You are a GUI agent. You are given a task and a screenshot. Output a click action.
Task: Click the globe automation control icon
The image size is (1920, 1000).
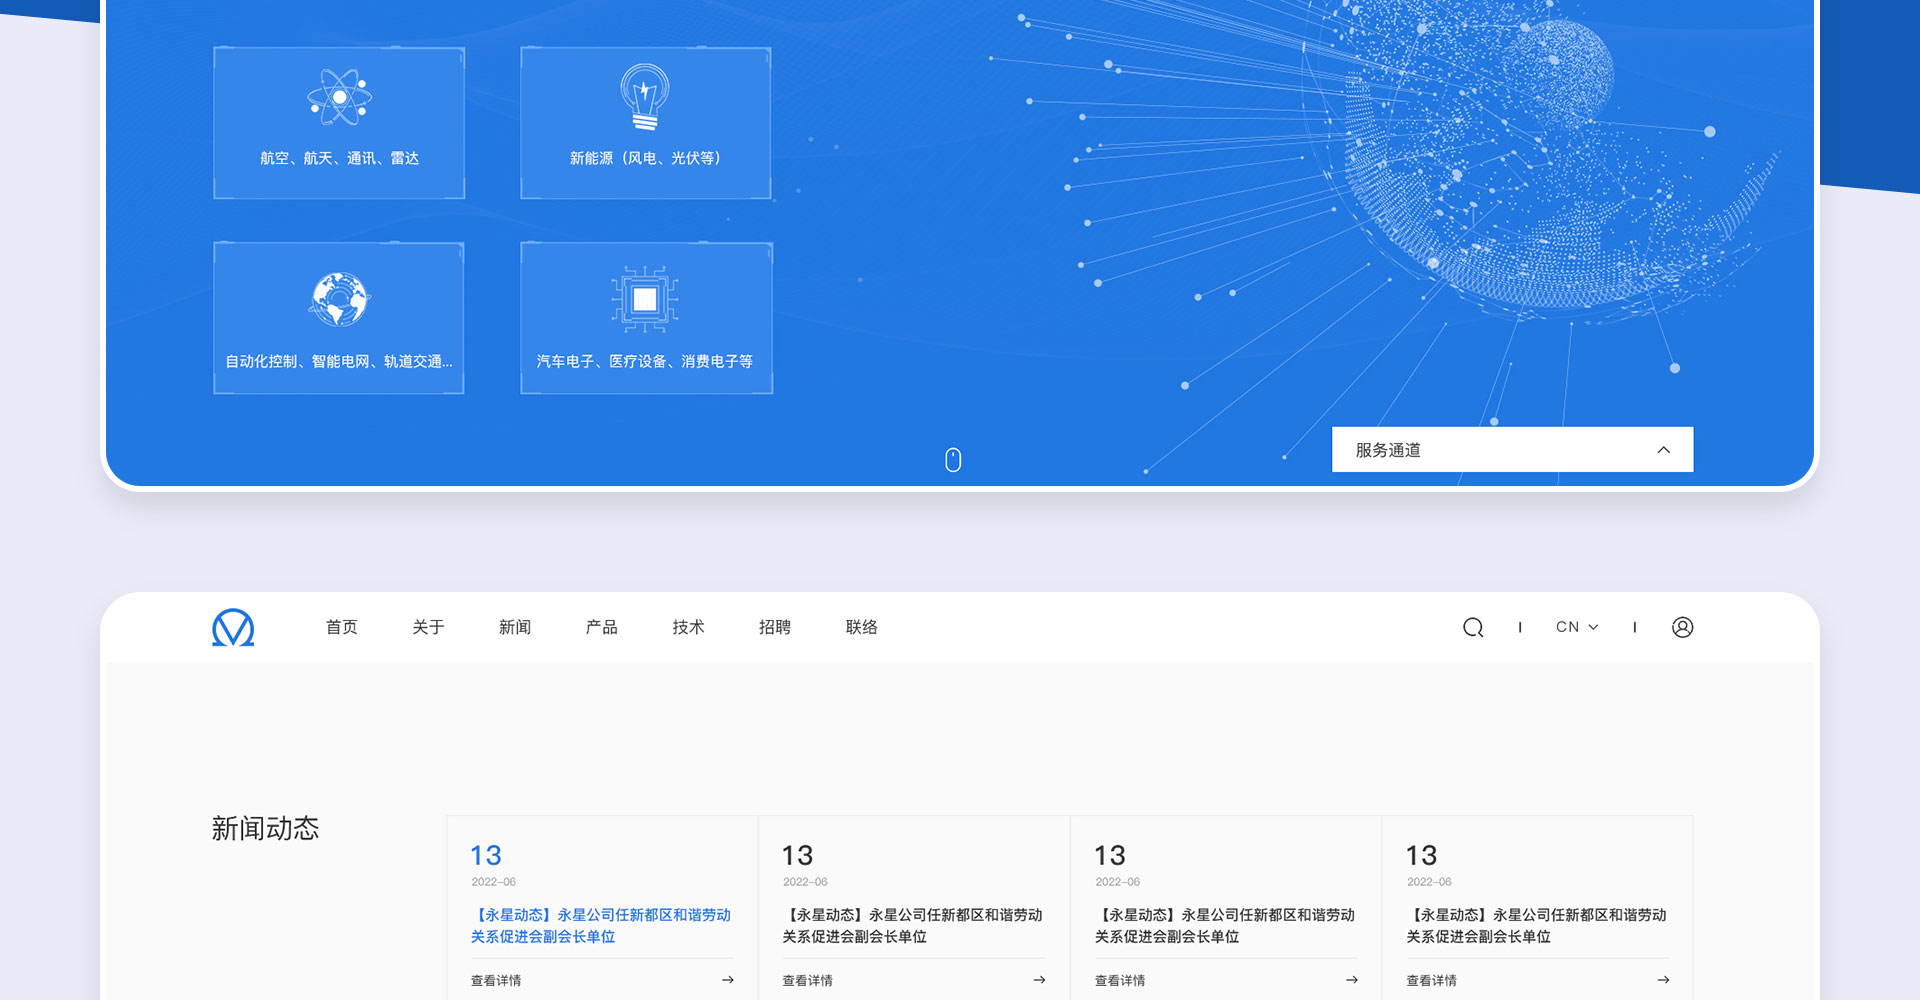point(339,299)
